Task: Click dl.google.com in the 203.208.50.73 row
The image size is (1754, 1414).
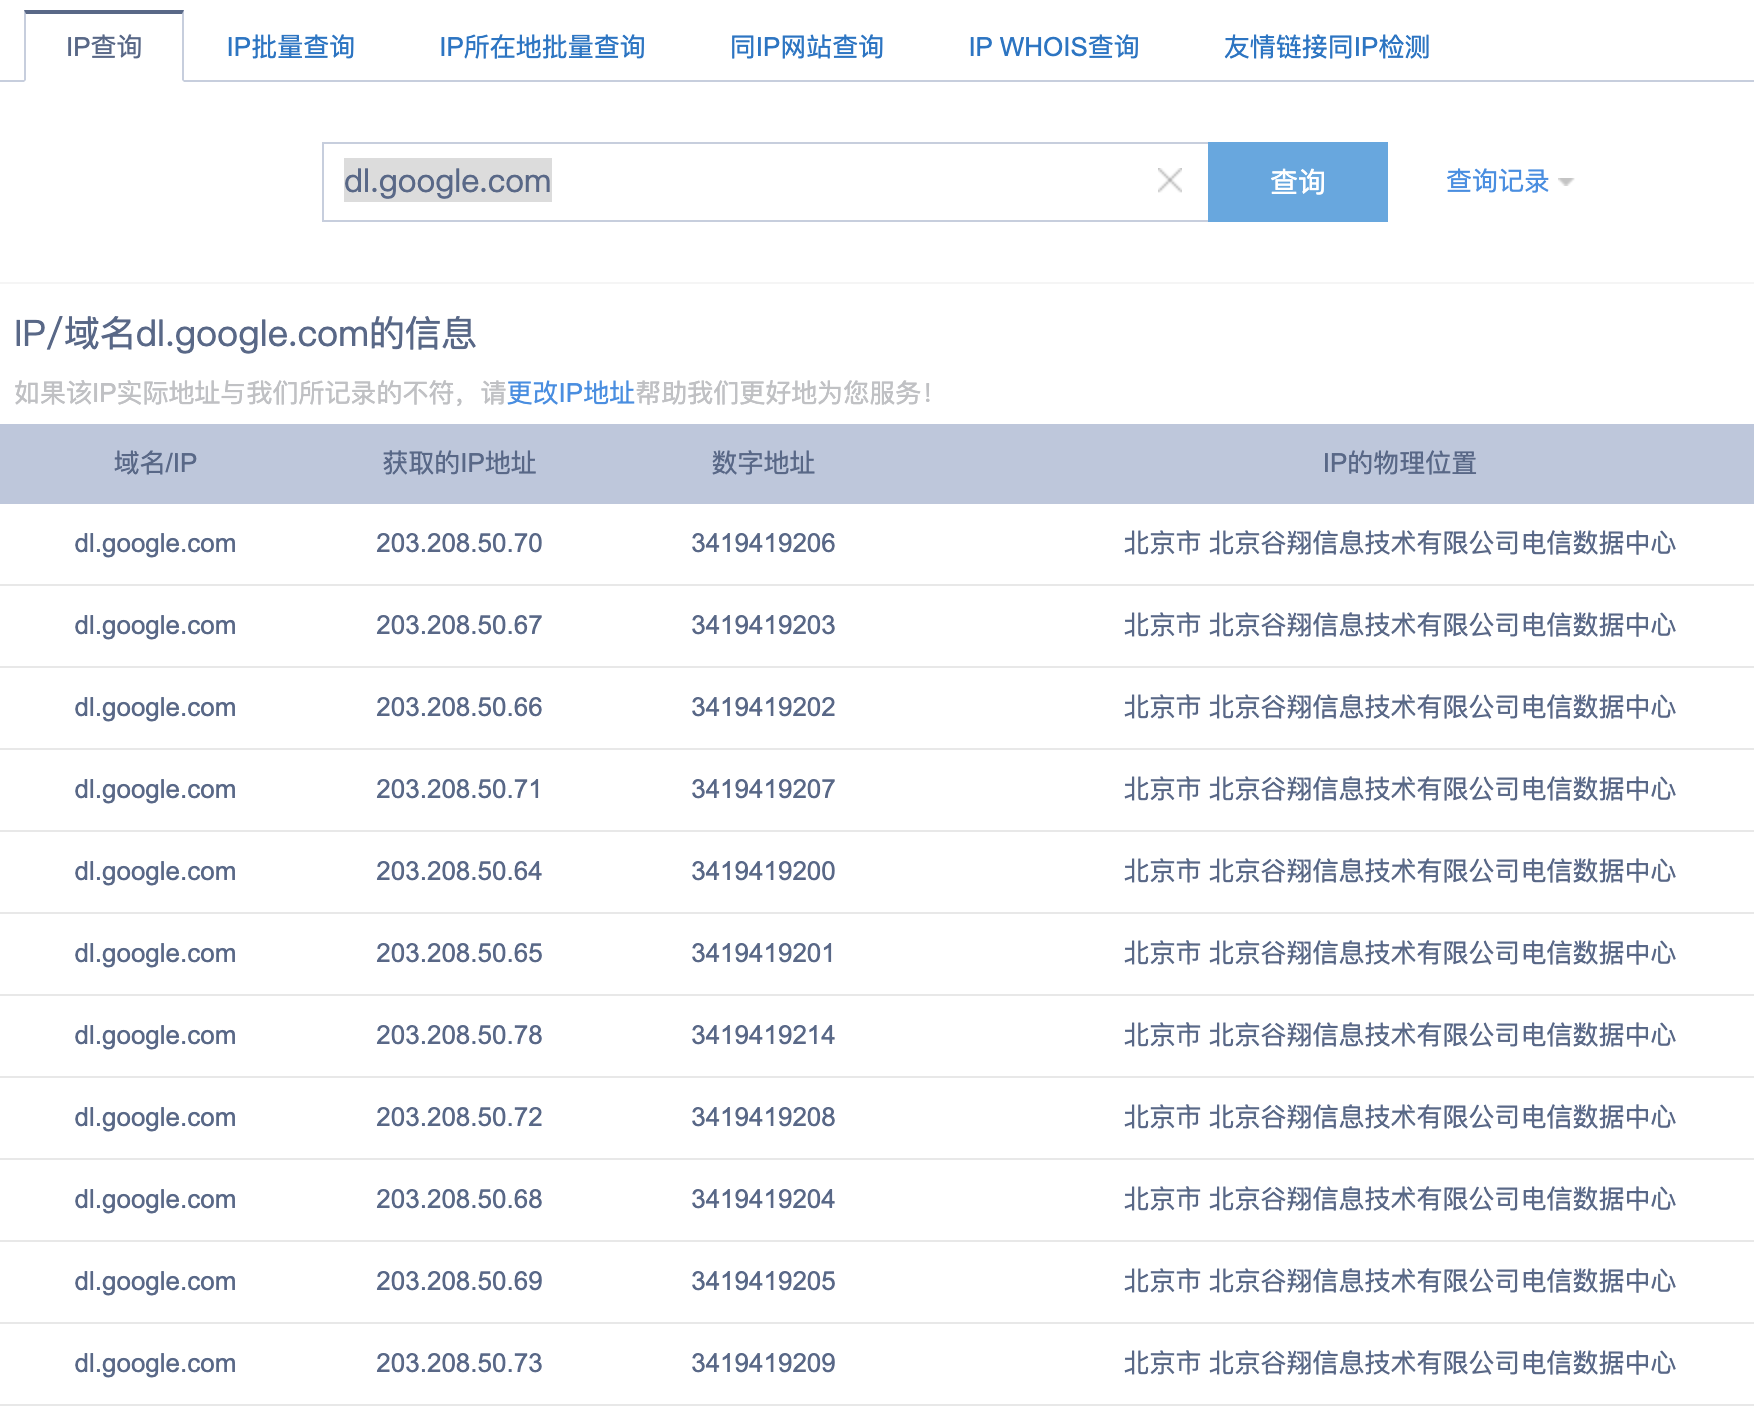Action: [155, 1363]
